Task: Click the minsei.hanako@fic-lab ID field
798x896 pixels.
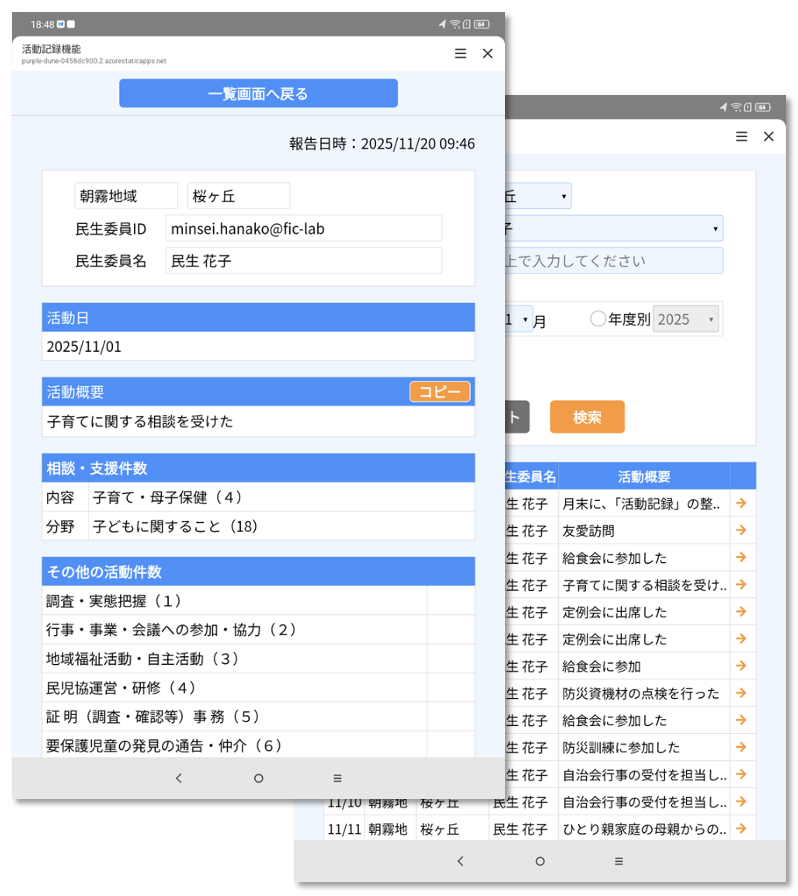Action: click(304, 229)
